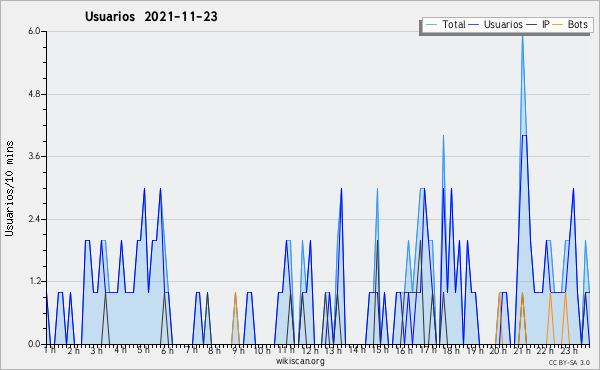Click the y-axis value "4.8"
Screen dimensions: 600x370
(34, 94)
